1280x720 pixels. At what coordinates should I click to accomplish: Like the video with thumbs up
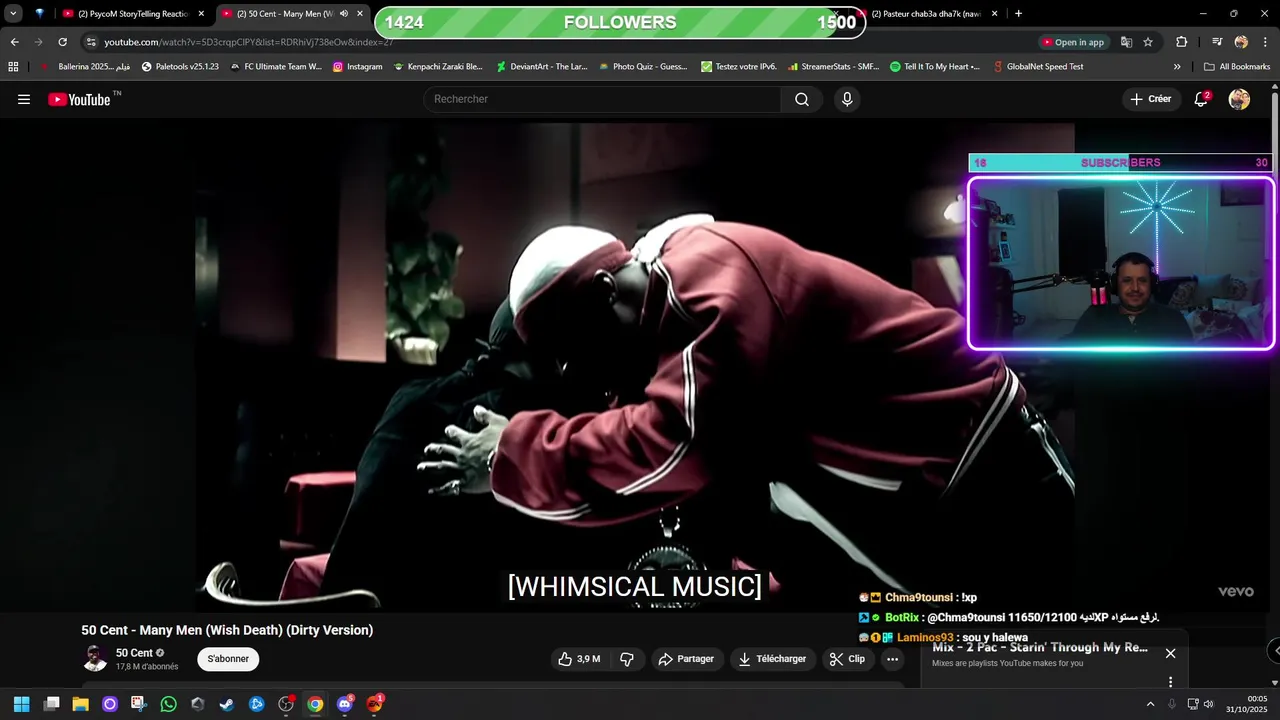click(x=579, y=659)
